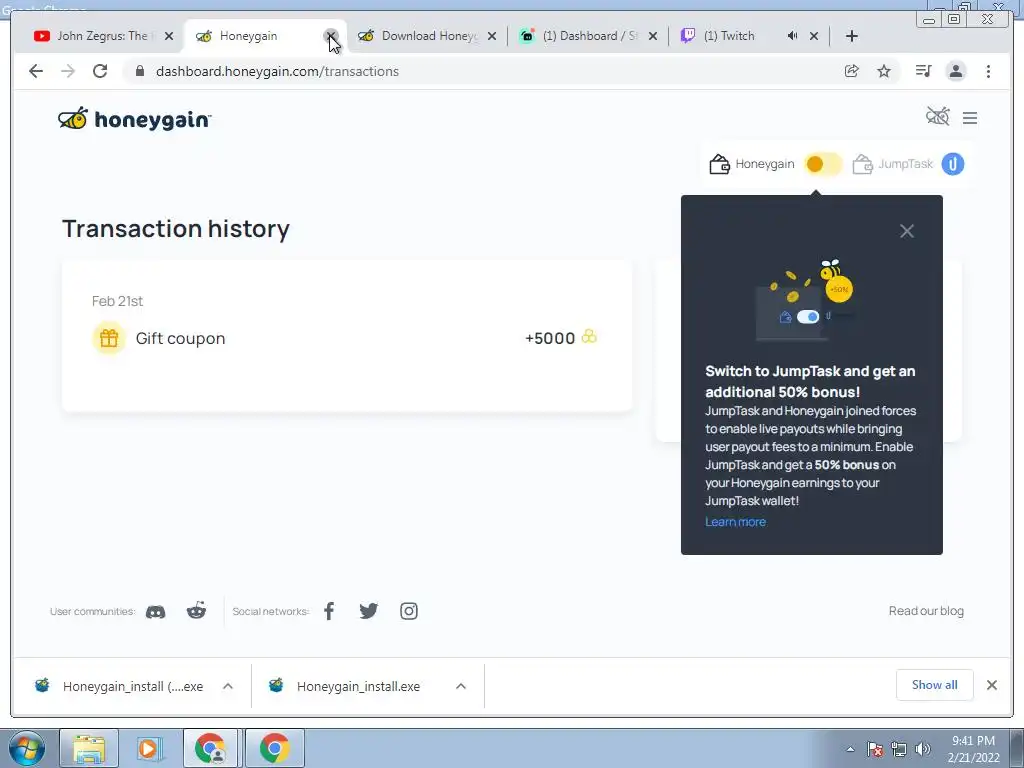
Task: Click the Honeygain bee logo
Action: tap(134, 119)
